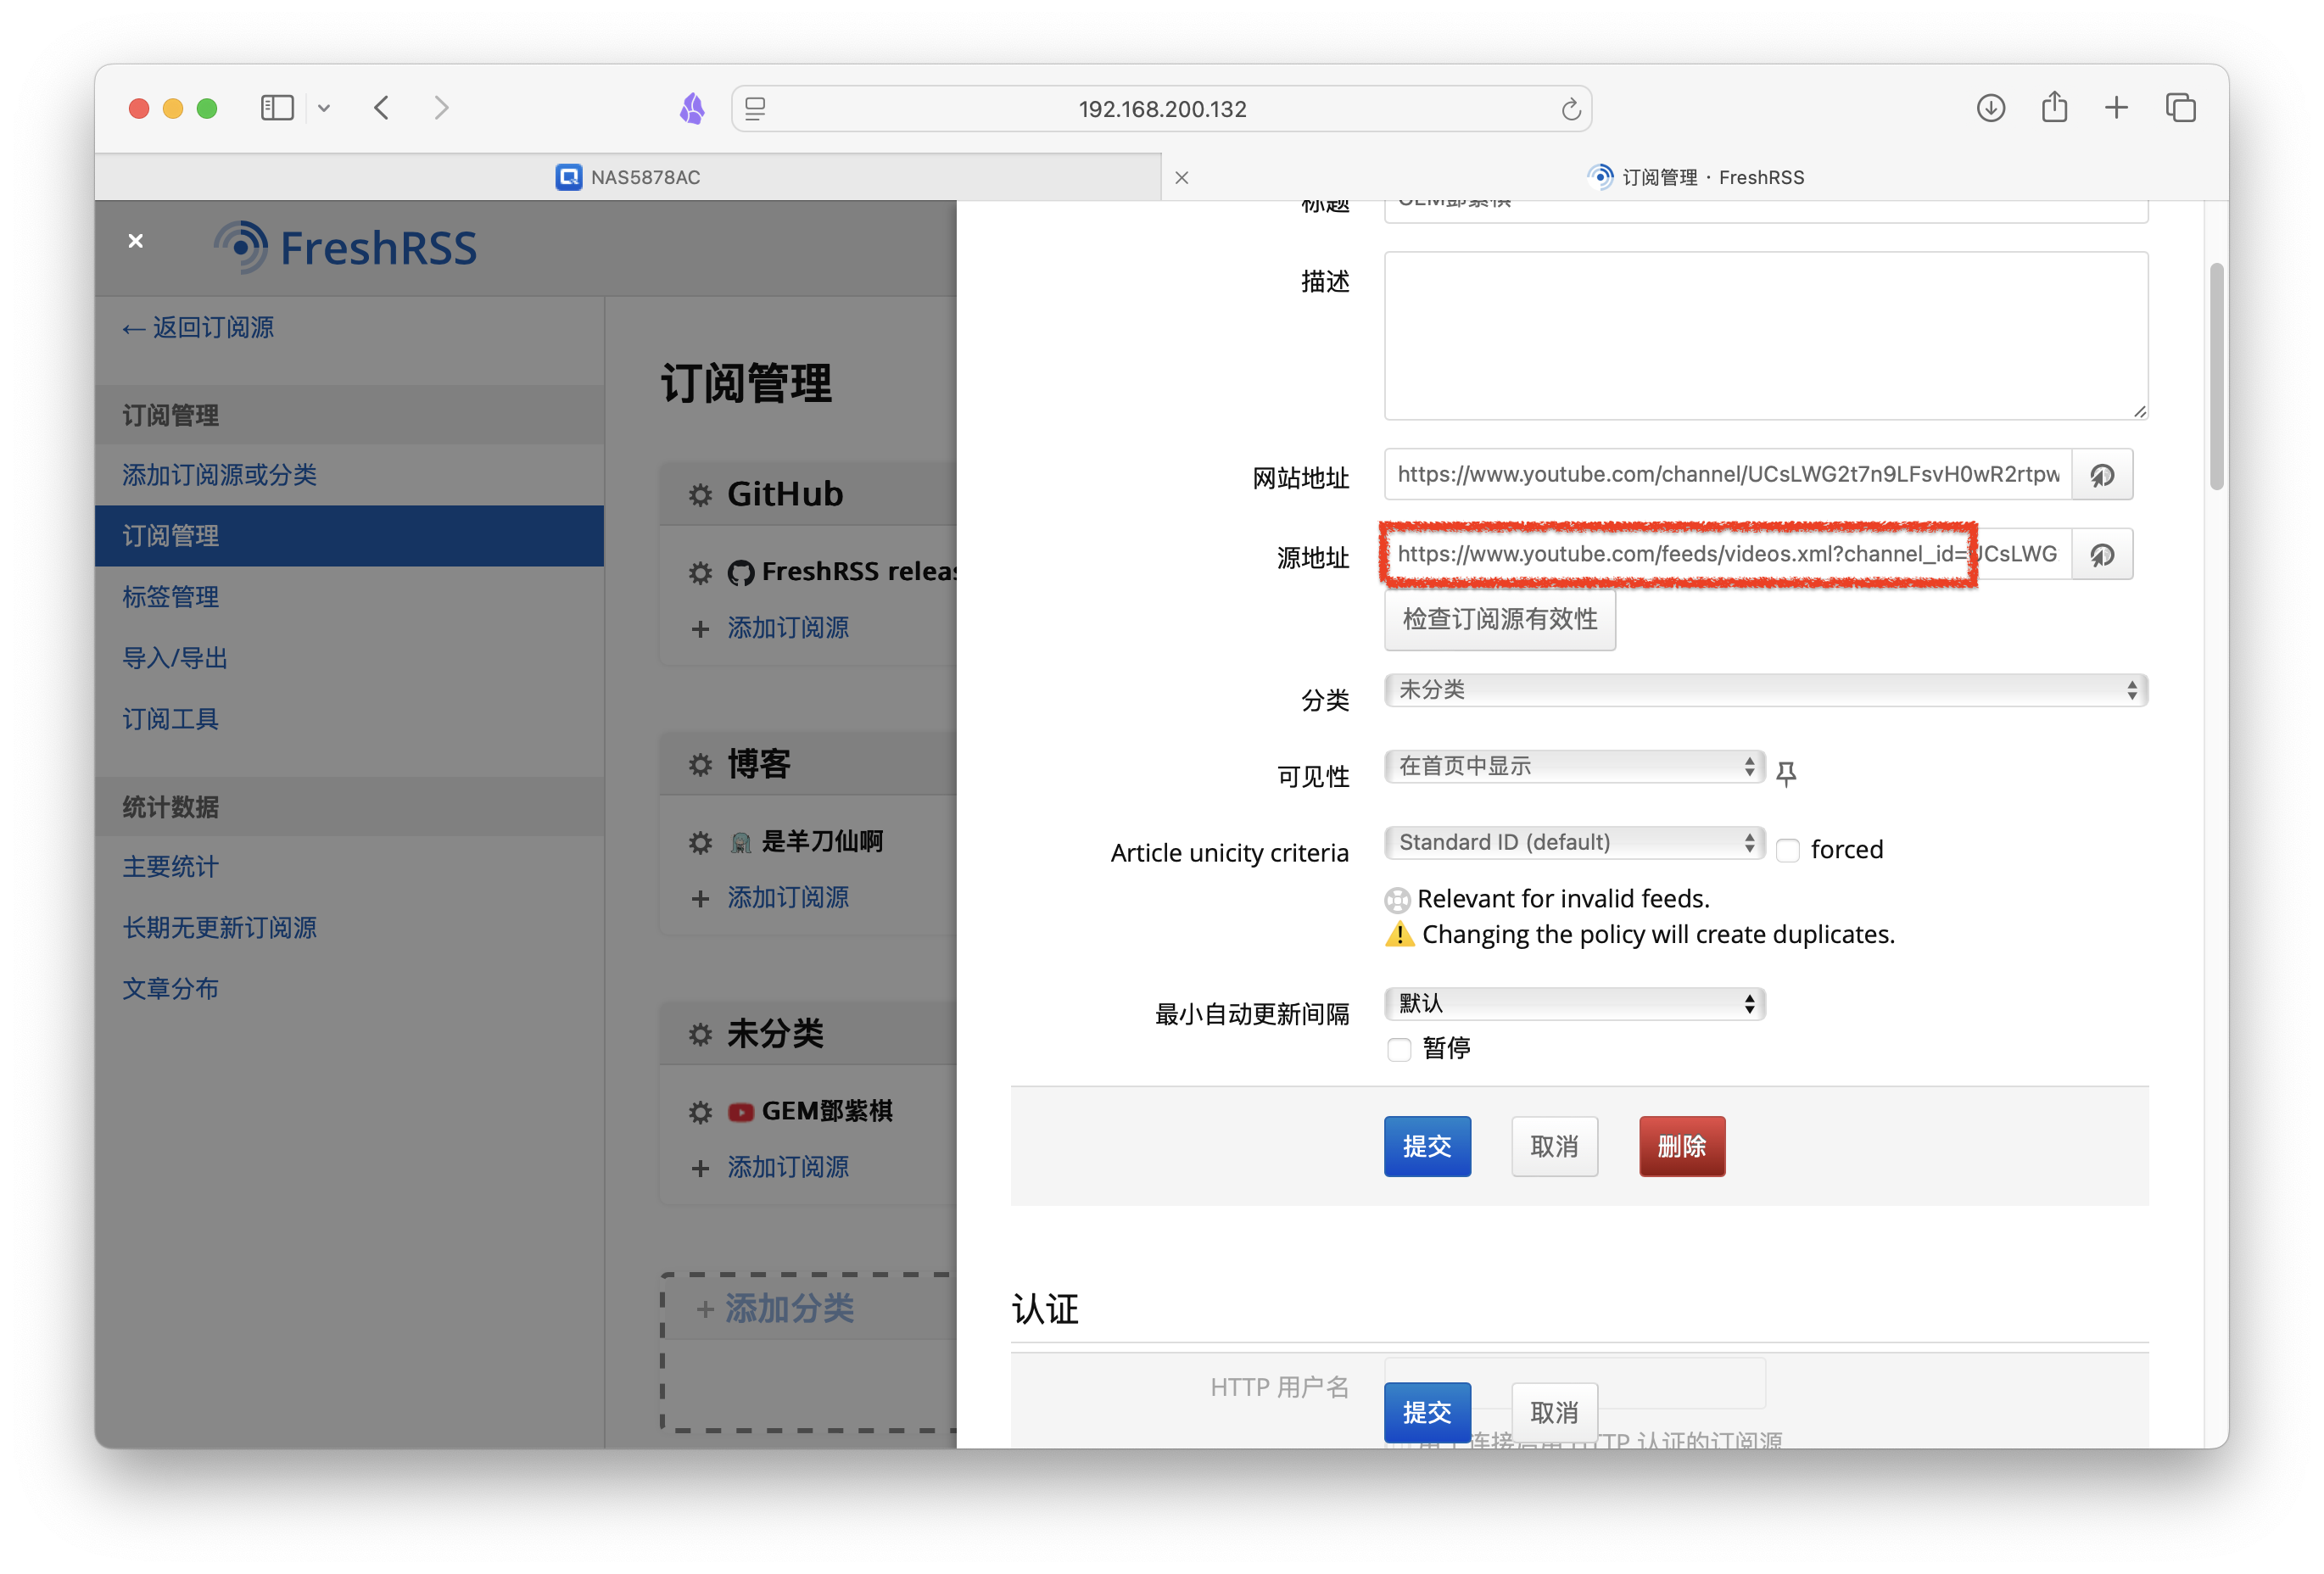Click Safari downloads icon in toolbar
2324x1574 pixels.
click(x=1990, y=108)
